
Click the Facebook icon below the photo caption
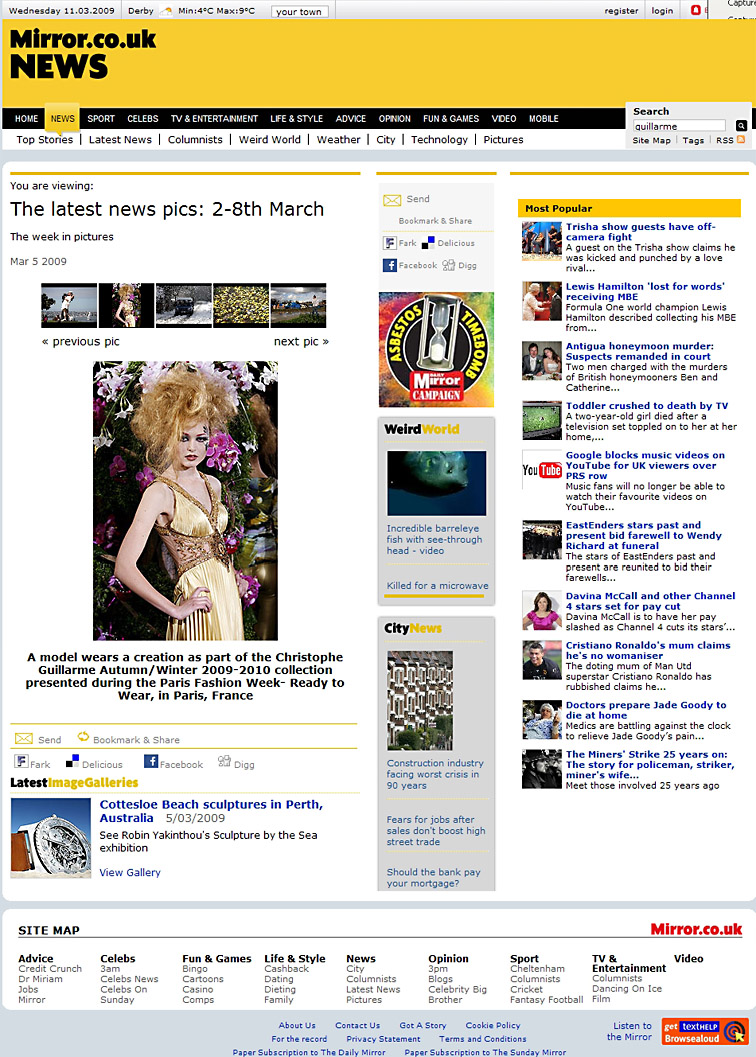[x=151, y=763]
